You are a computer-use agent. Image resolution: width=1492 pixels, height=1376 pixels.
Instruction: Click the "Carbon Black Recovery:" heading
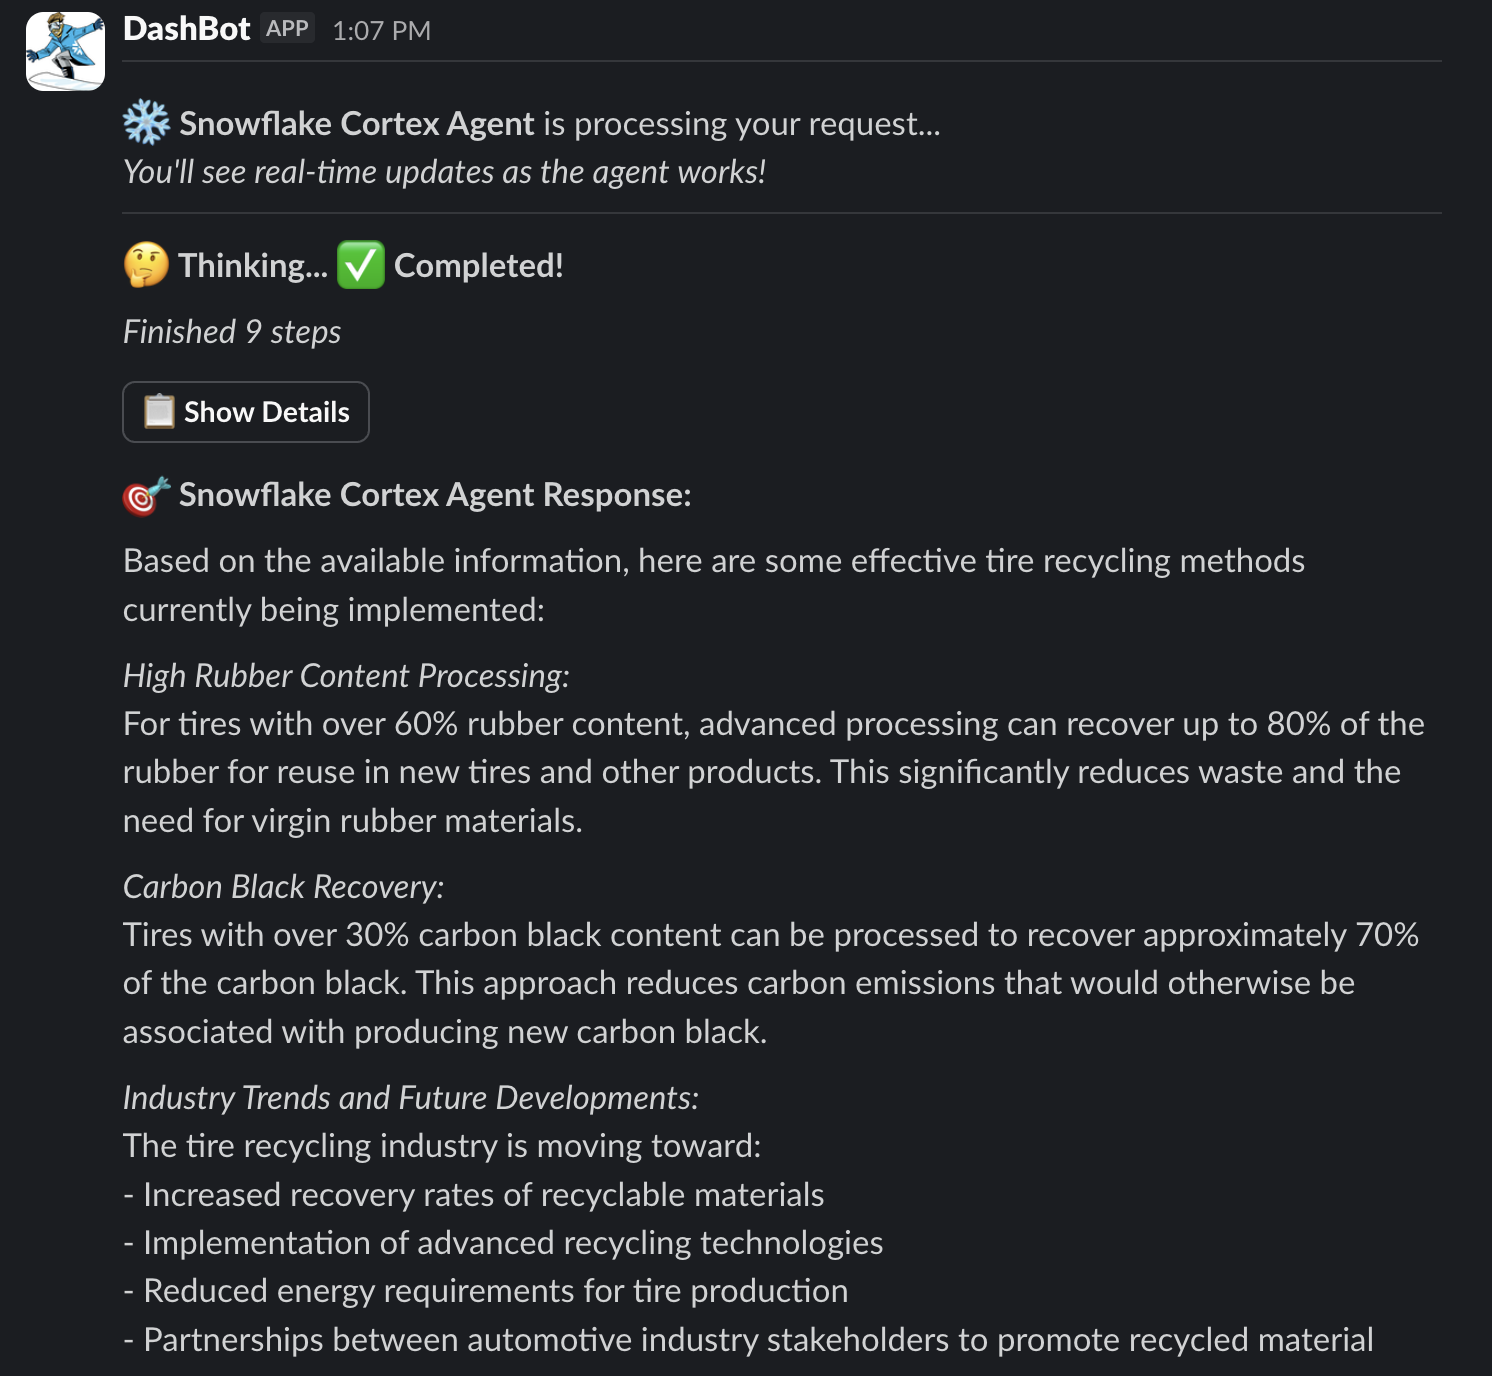(283, 887)
